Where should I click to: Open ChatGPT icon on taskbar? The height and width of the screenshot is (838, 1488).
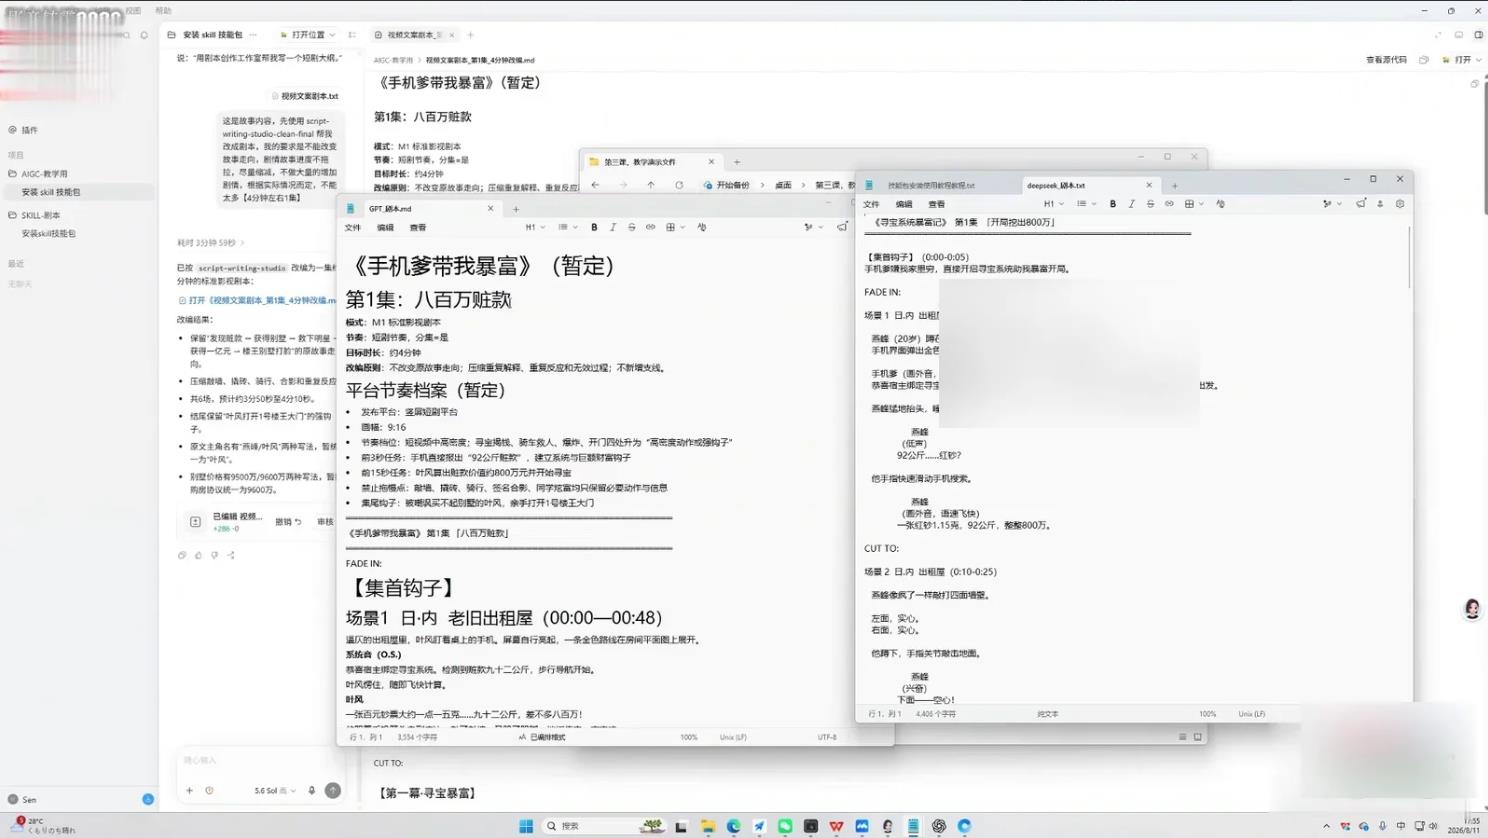click(x=938, y=826)
